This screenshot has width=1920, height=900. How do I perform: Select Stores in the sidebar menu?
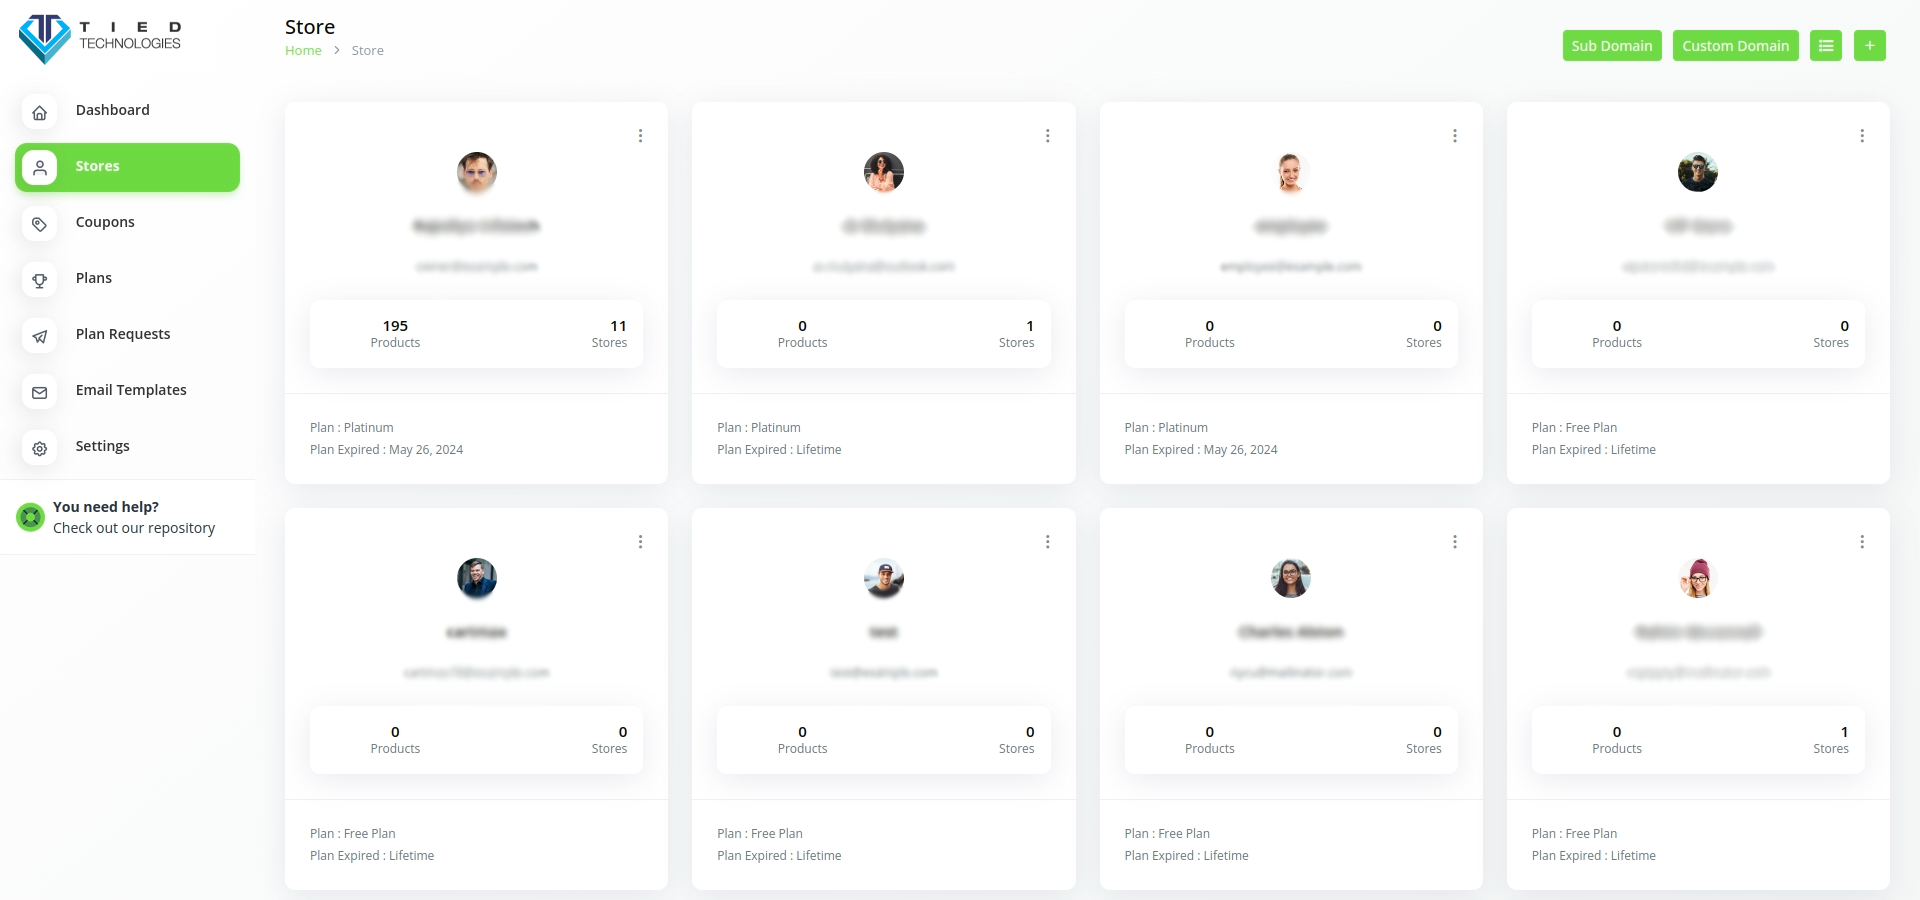coord(127,167)
